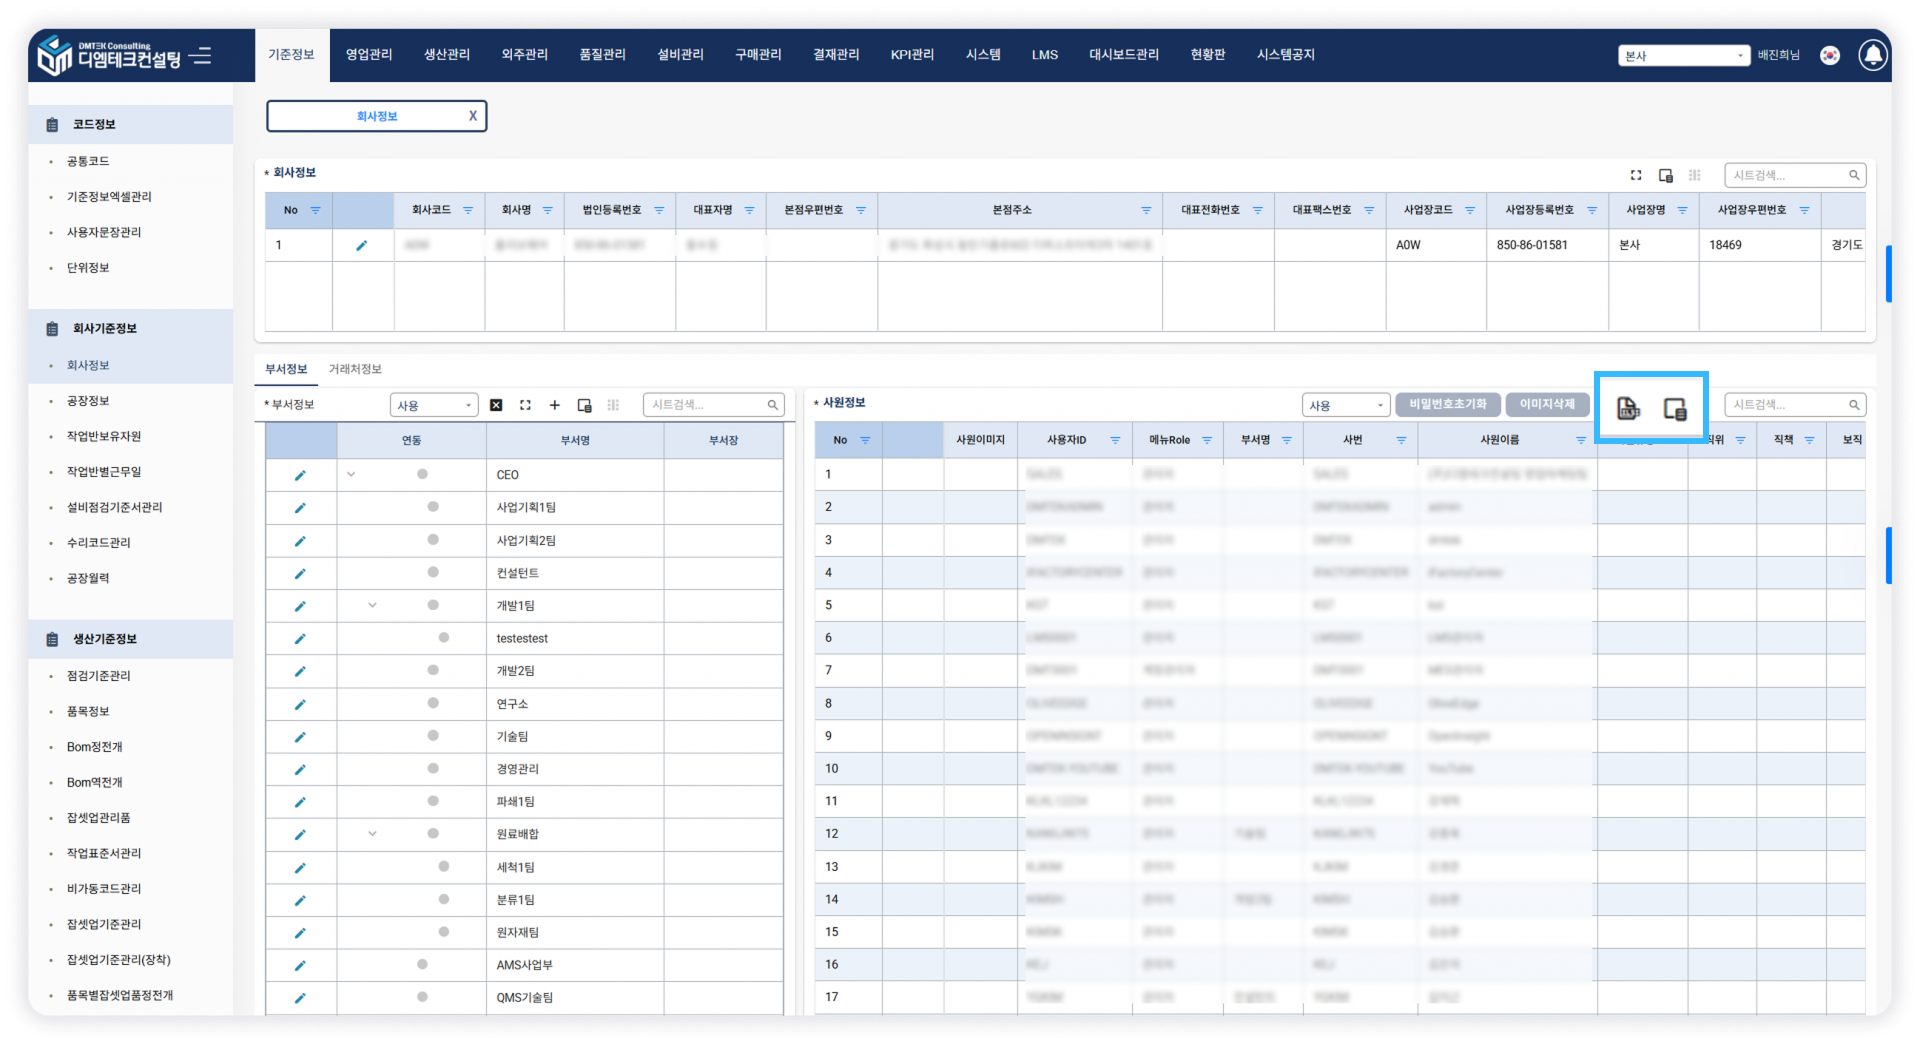Open 사용 dropdown in 사원정보 panel
This screenshot has width=1920, height=1044.
point(1346,405)
